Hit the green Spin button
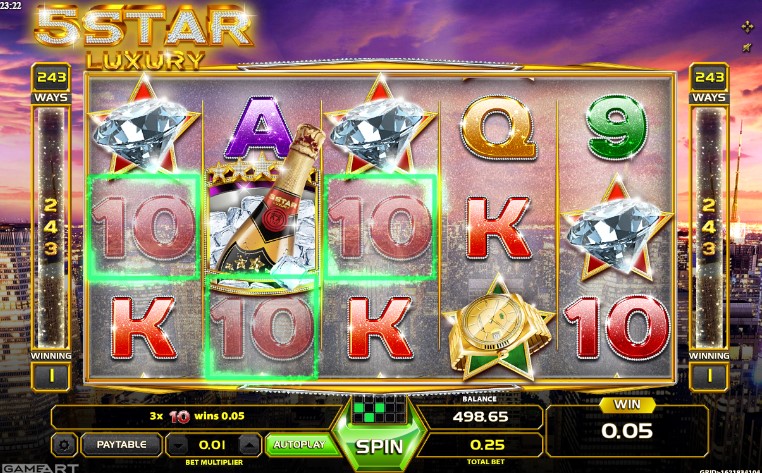 (379, 447)
